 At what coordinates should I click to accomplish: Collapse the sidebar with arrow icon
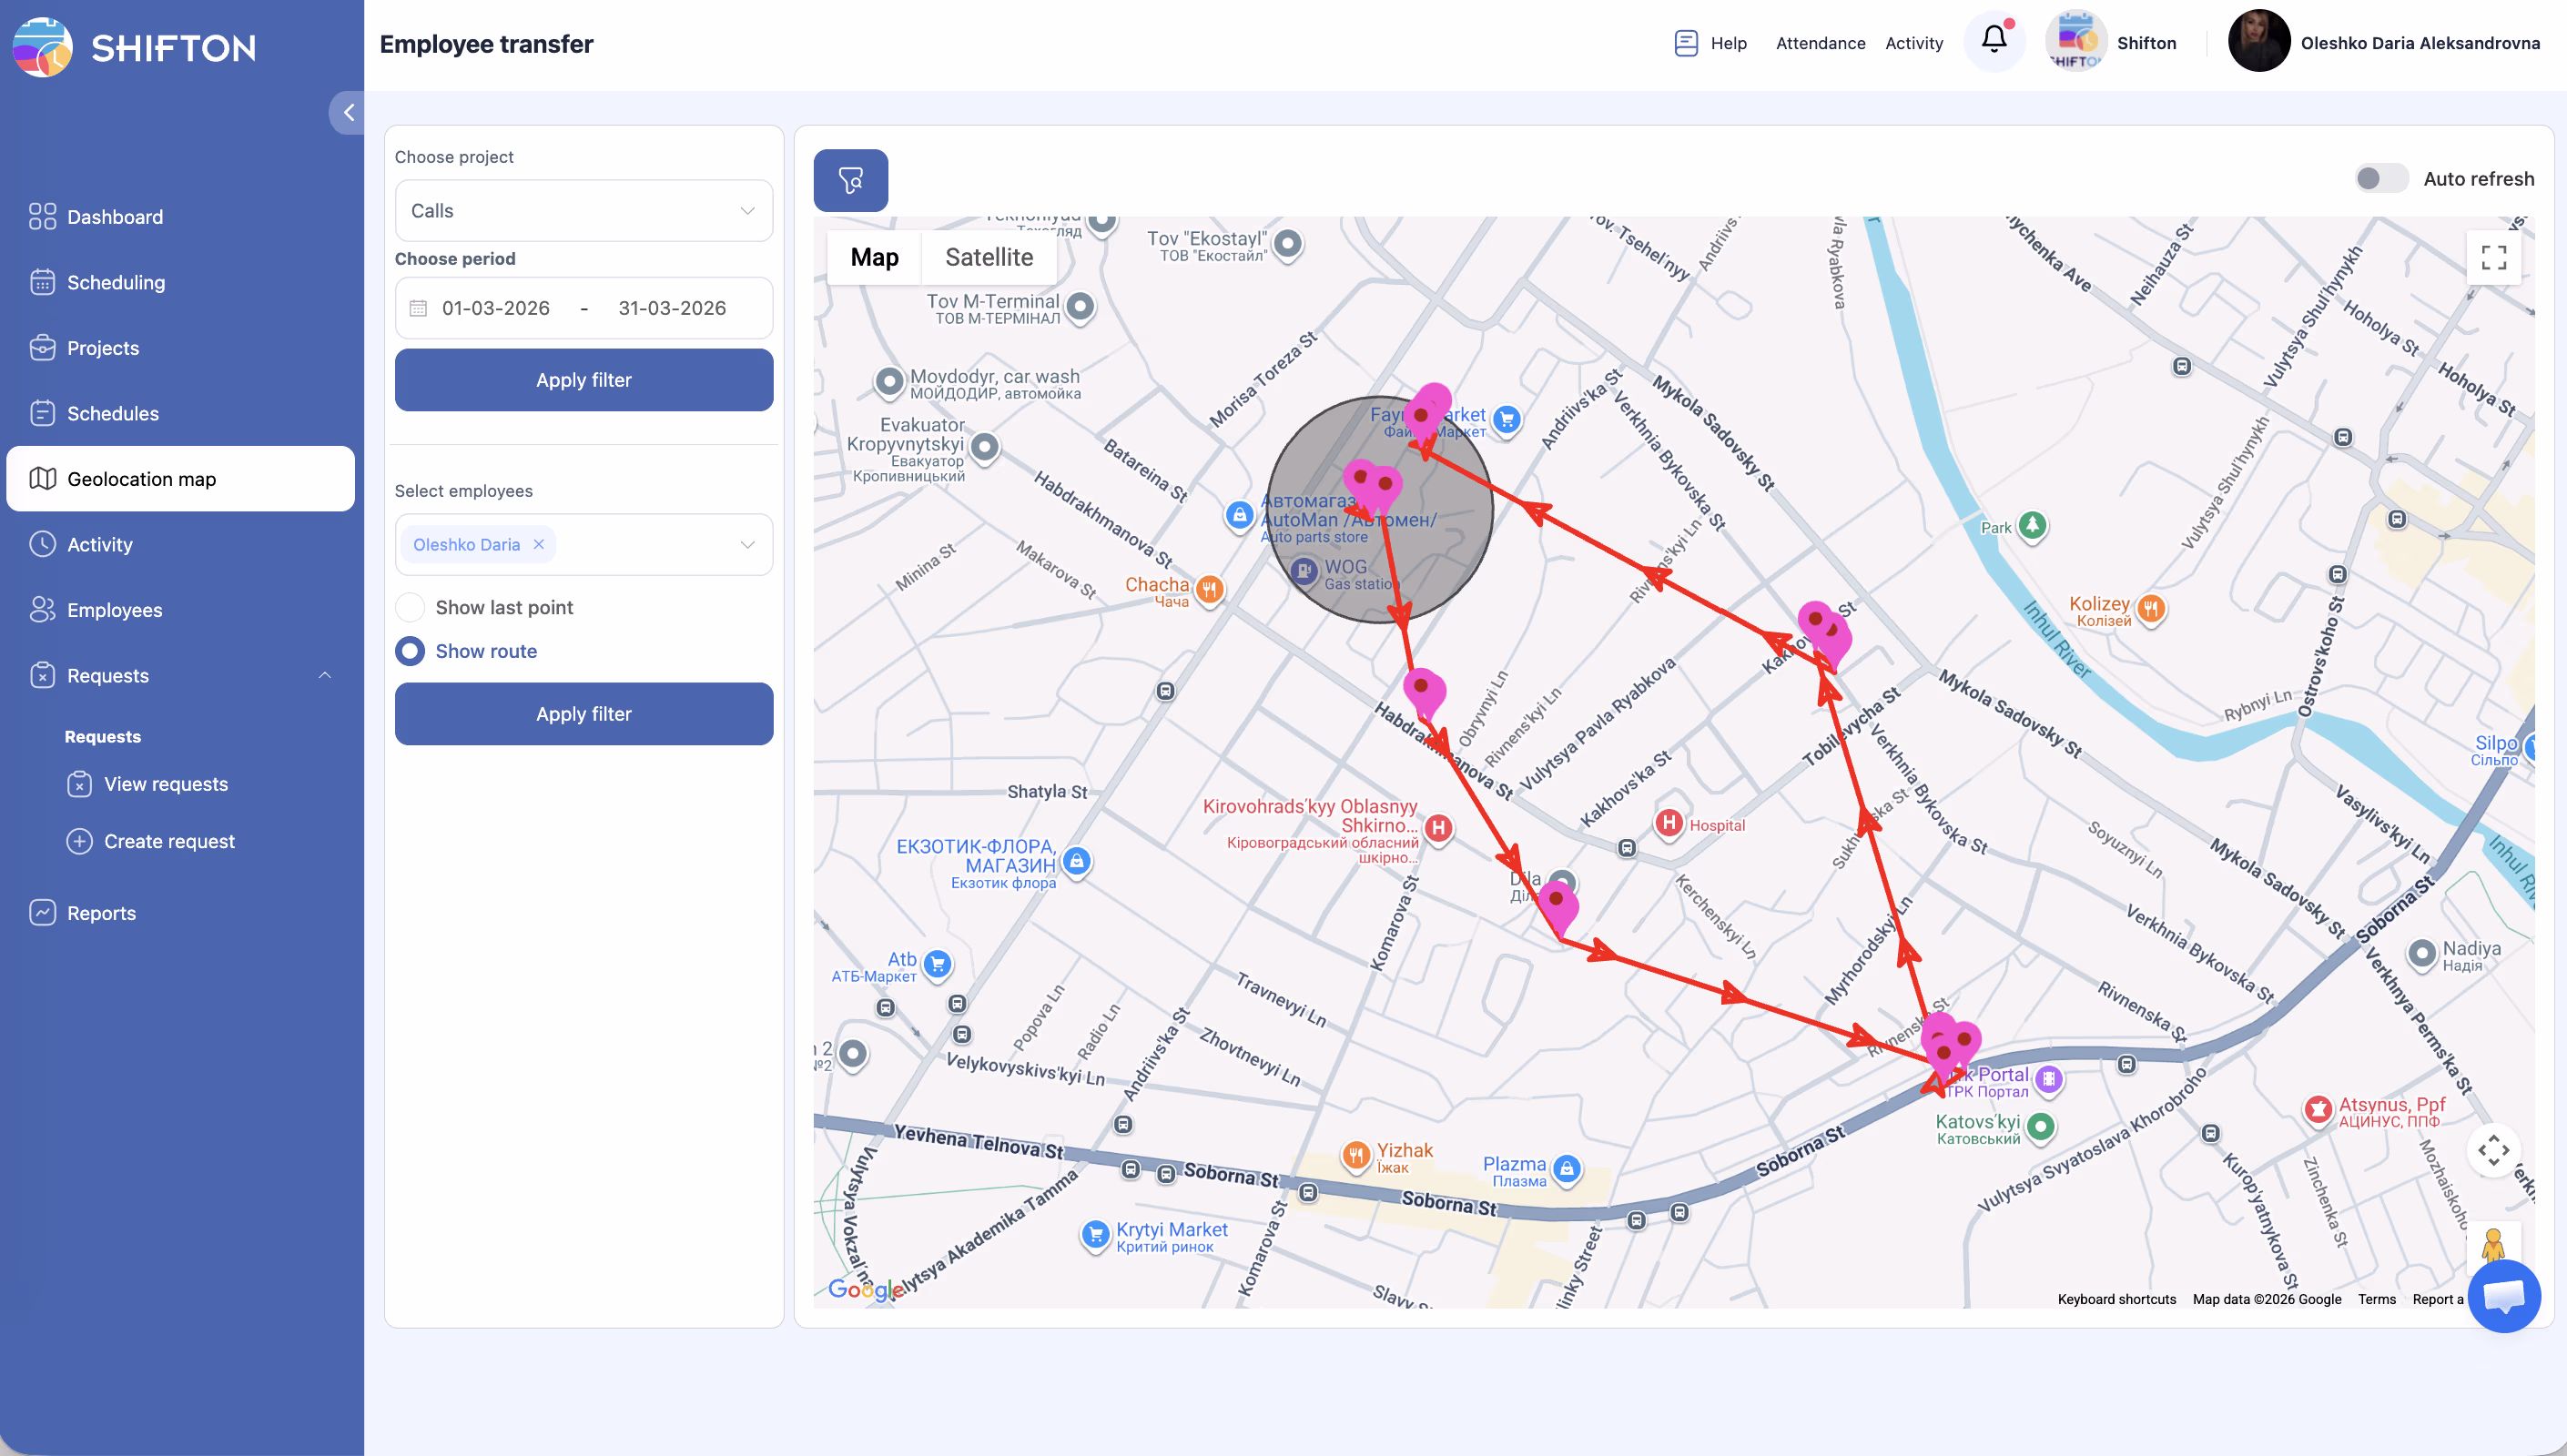point(348,112)
